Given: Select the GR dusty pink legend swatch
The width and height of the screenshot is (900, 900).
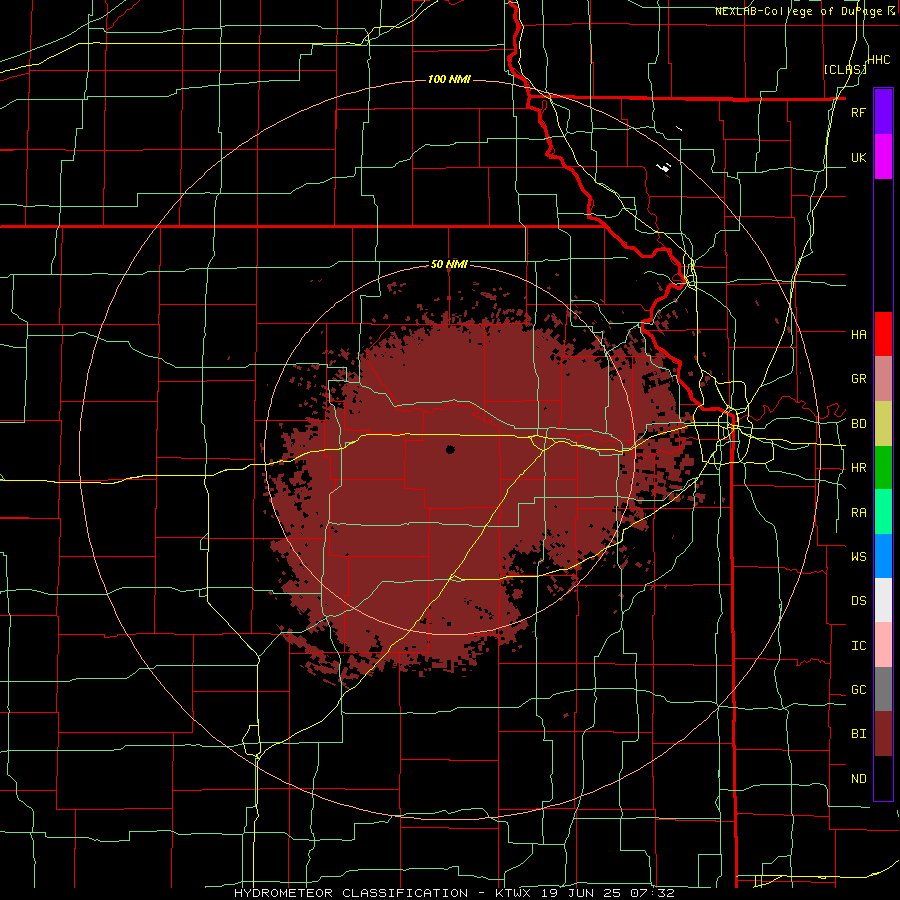Looking at the screenshot, I should (883, 379).
